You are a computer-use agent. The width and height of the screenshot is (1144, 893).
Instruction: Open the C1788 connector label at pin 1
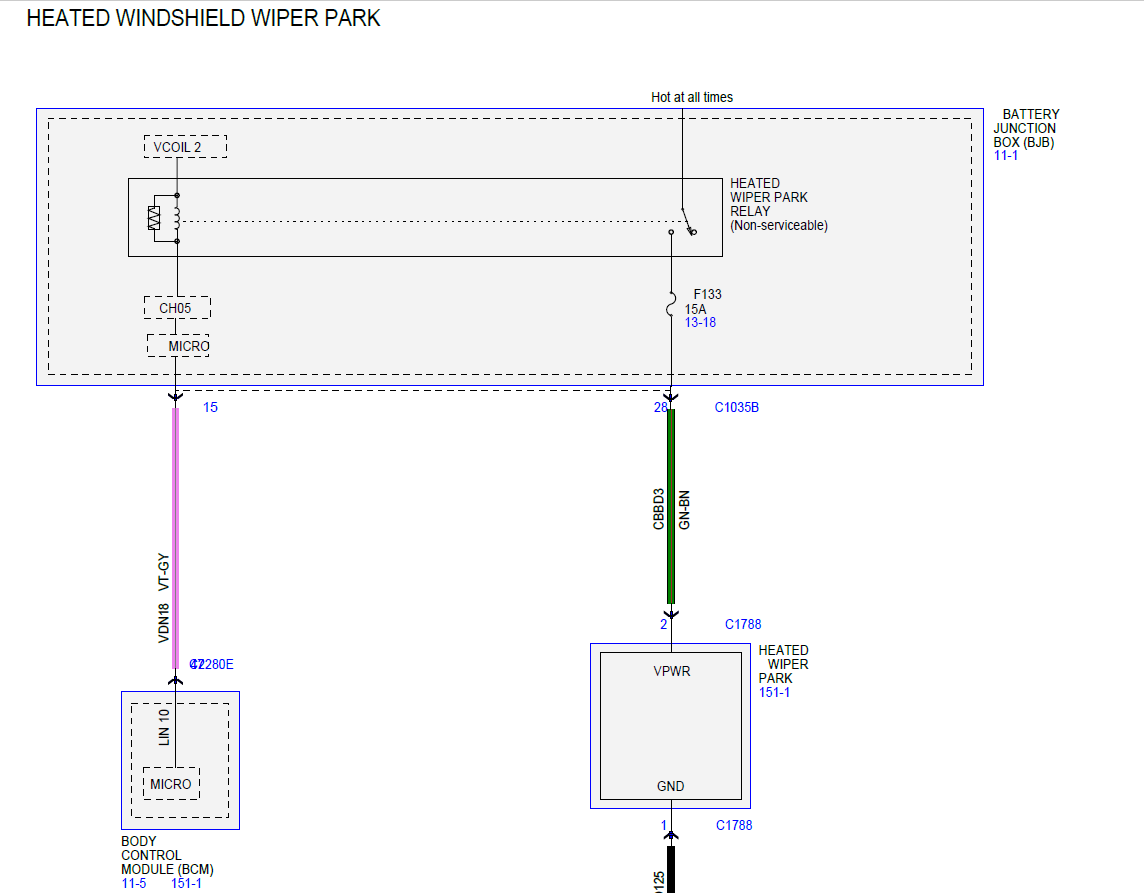click(734, 825)
